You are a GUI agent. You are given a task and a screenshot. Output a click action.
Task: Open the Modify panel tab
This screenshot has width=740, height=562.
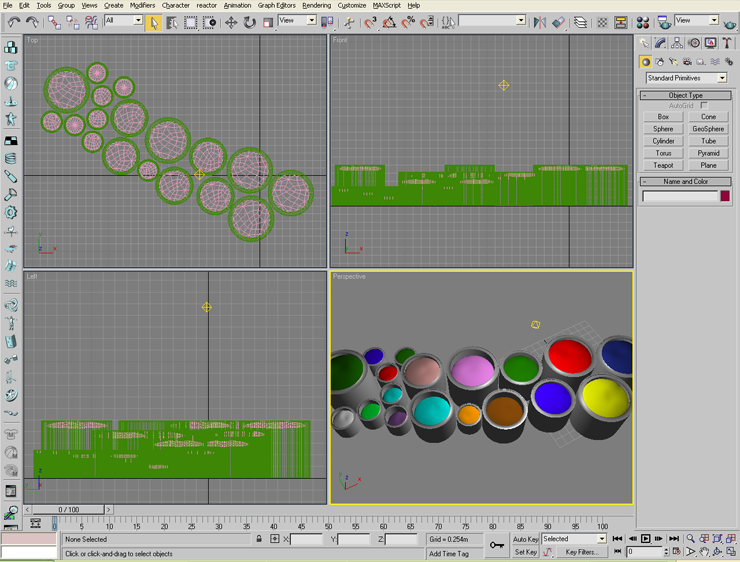[x=661, y=43]
